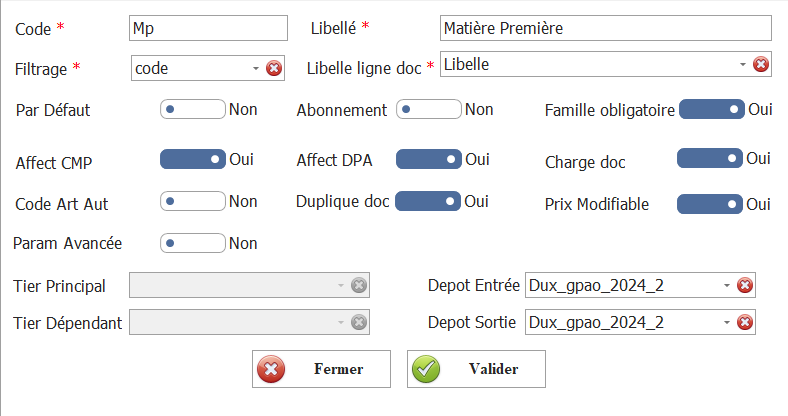The width and height of the screenshot is (788, 416).
Task: Click the grey clear icon for Tier Dépendant
Action: (x=359, y=322)
